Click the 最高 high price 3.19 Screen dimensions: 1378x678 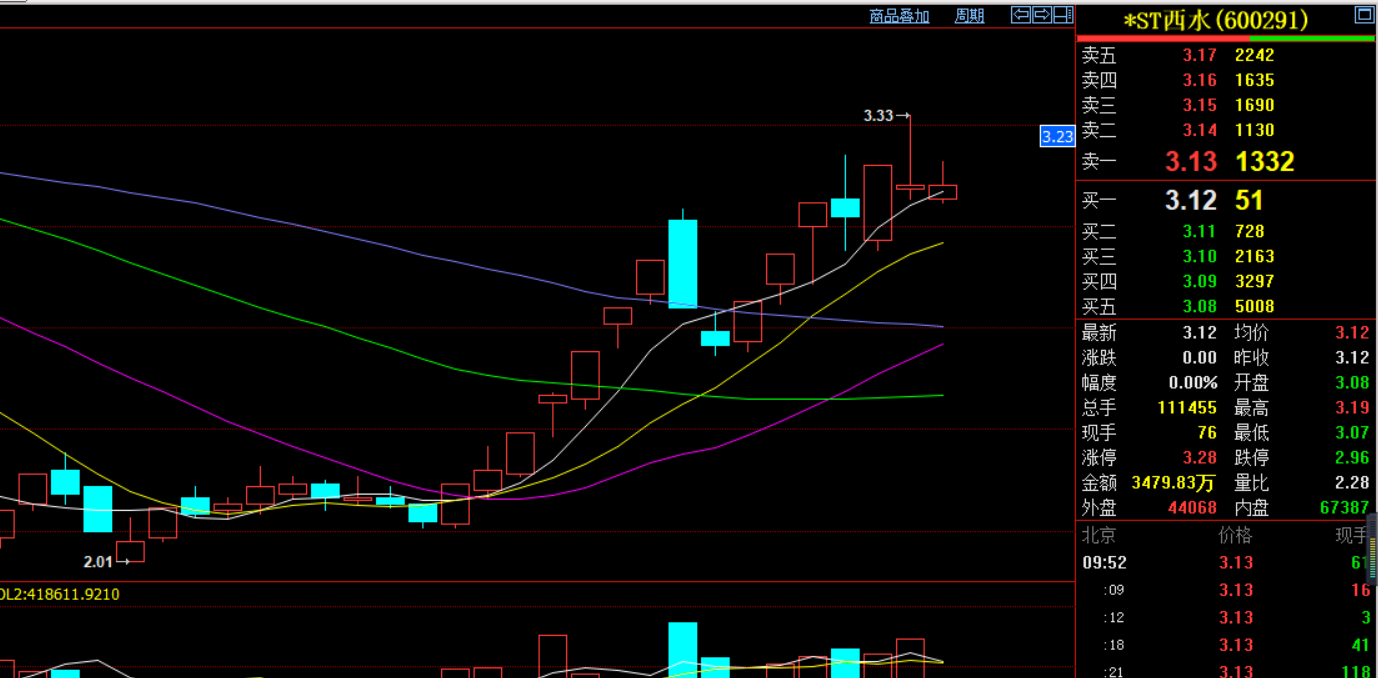[x=1352, y=408]
